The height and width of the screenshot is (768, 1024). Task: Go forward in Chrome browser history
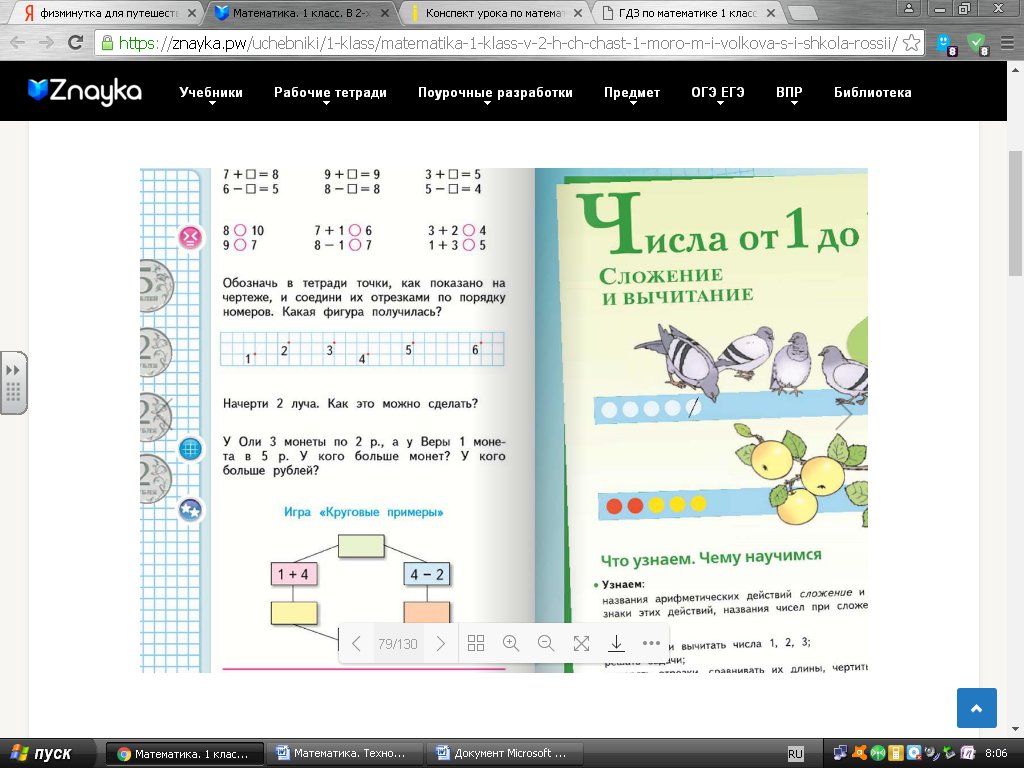coord(46,43)
